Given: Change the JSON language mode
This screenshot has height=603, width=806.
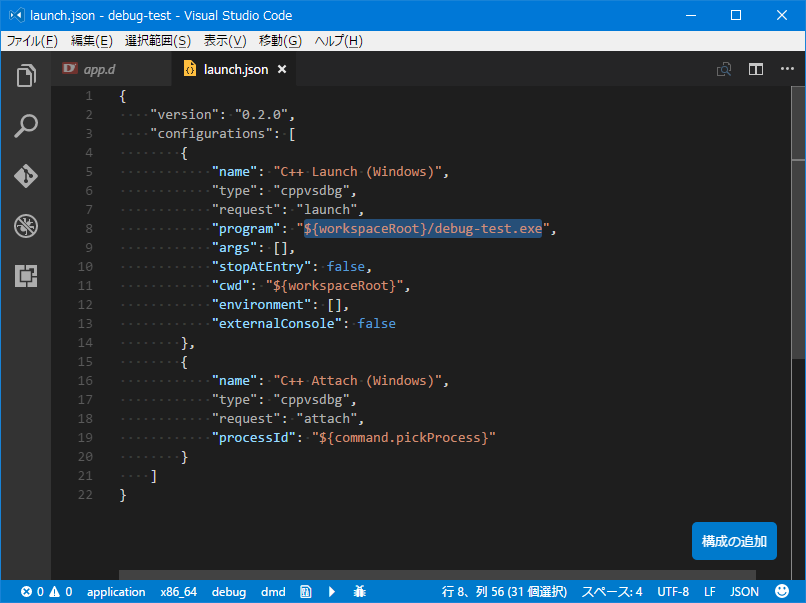Looking at the screenshot, I should point(744,592).
